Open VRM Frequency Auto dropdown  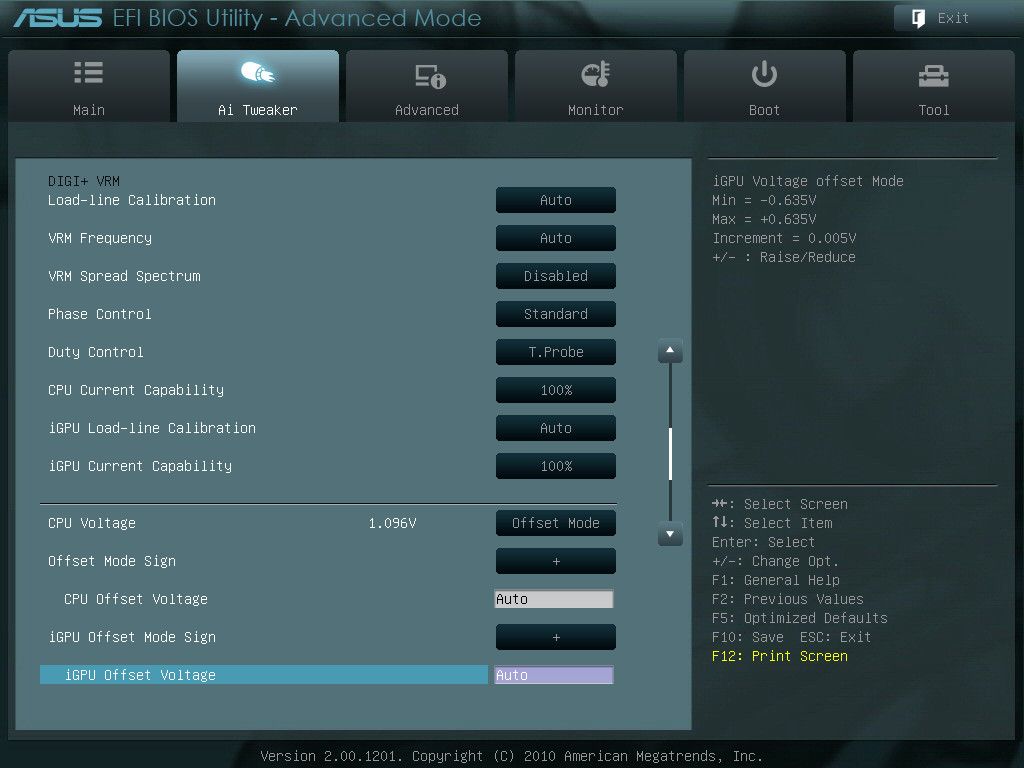click(556, 238)
